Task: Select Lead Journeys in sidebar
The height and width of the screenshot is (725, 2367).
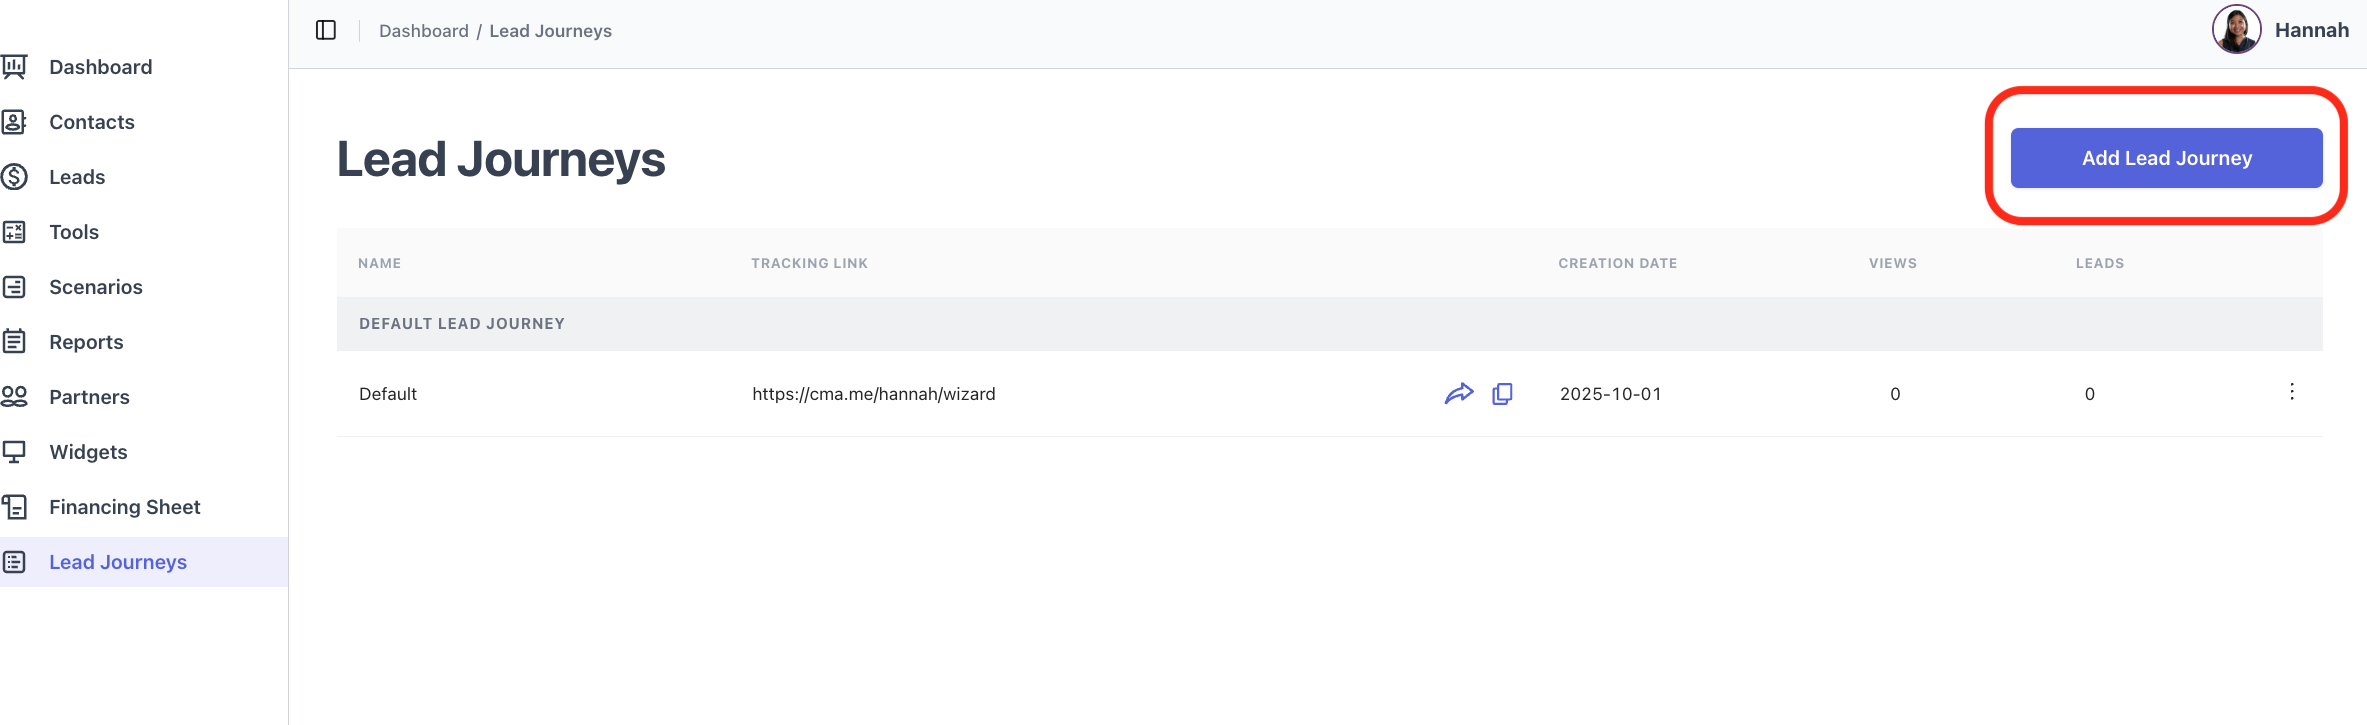Action: point(118,562)
